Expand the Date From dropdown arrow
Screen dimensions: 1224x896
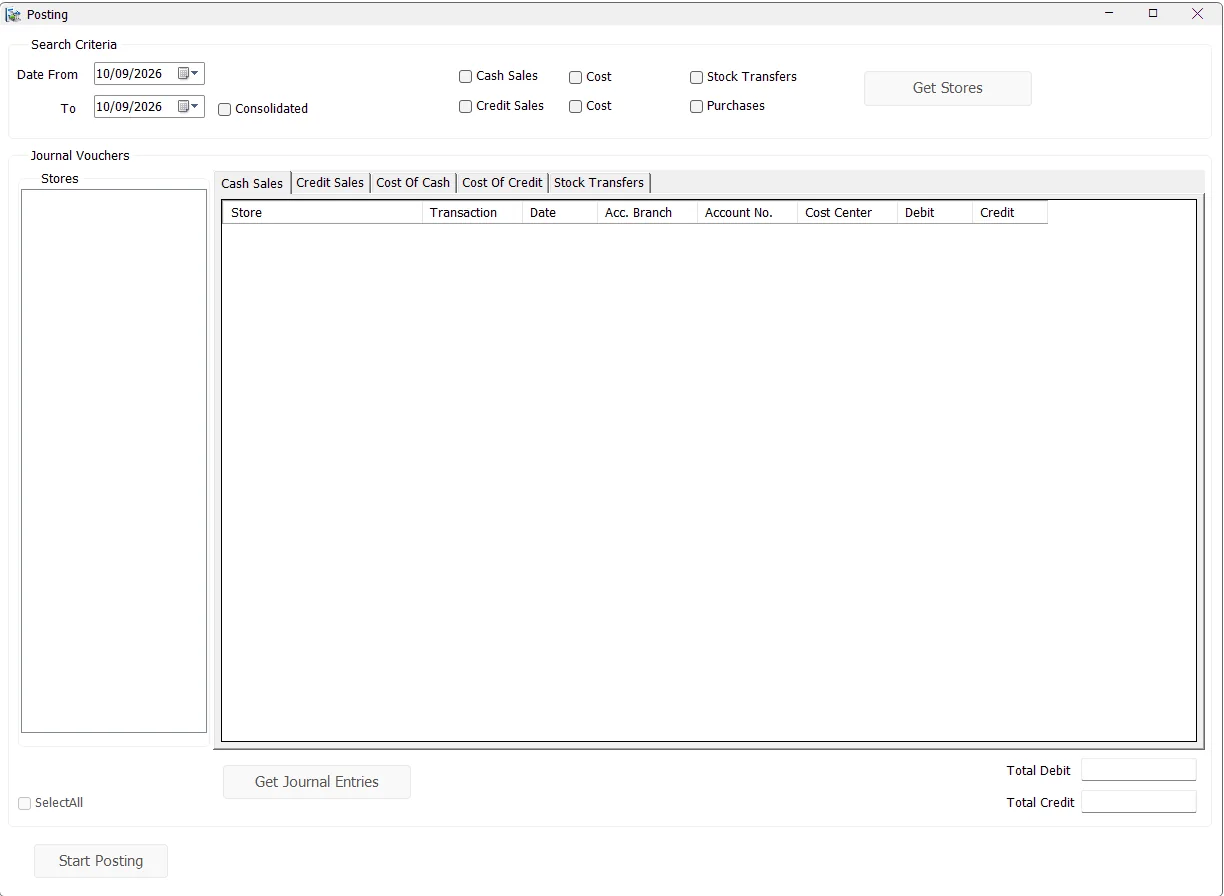(195, 73)
